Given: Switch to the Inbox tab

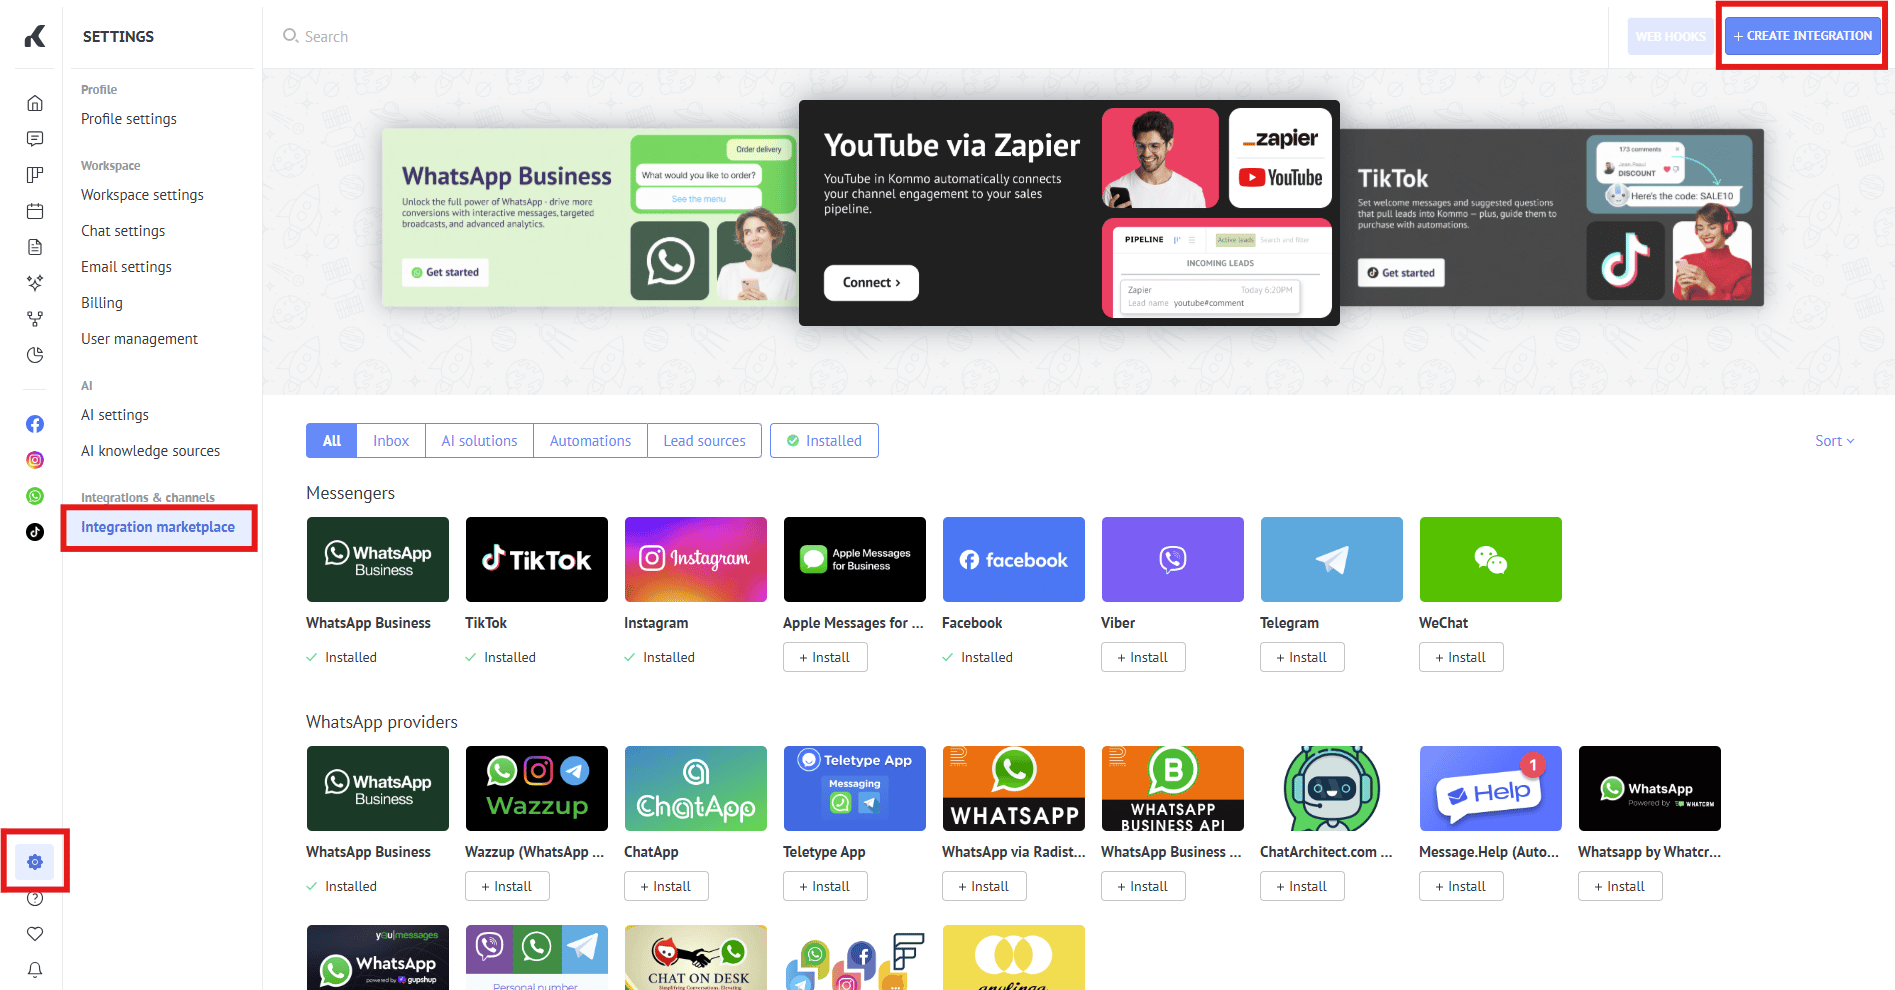Looking at the screenshot, I should coord(391,441).
